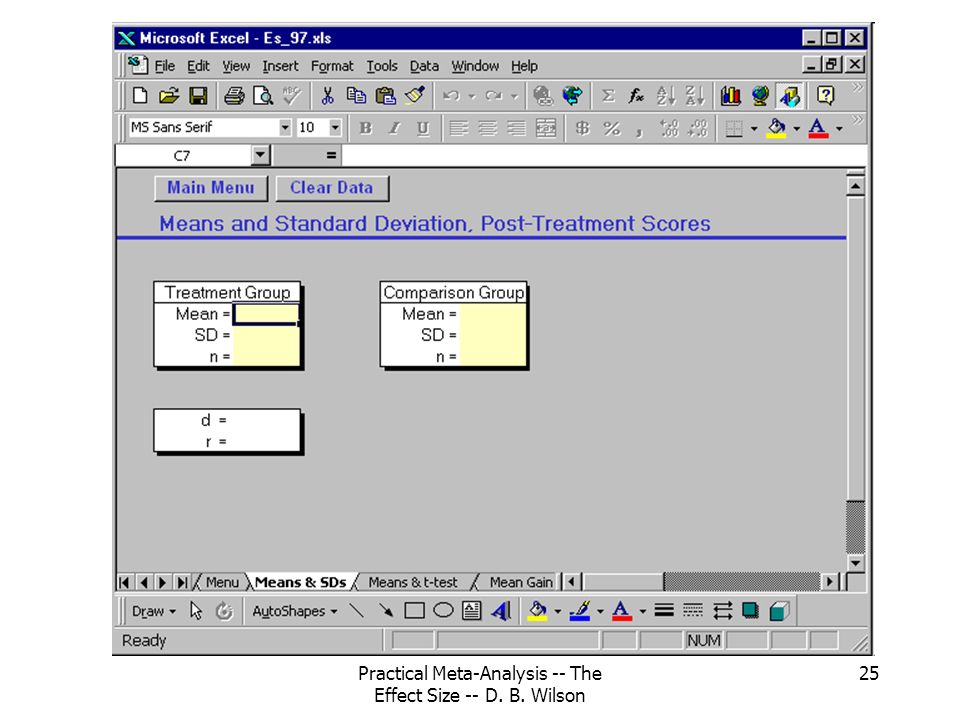Viewport: 960px width, 720px height.
Task: Click the Map globe icon
Action: [760, 96]
